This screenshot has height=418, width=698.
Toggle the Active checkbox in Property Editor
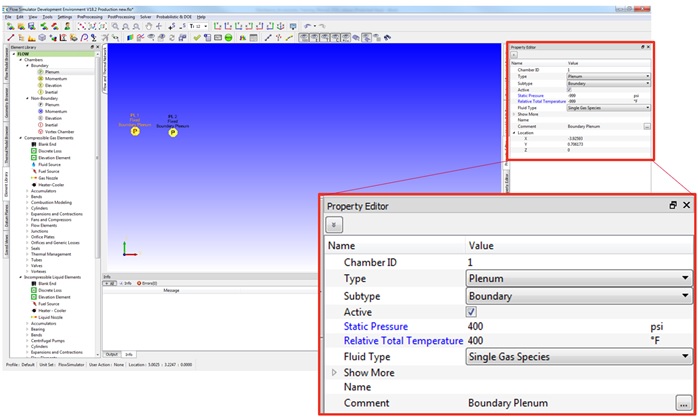coord(472,311)
